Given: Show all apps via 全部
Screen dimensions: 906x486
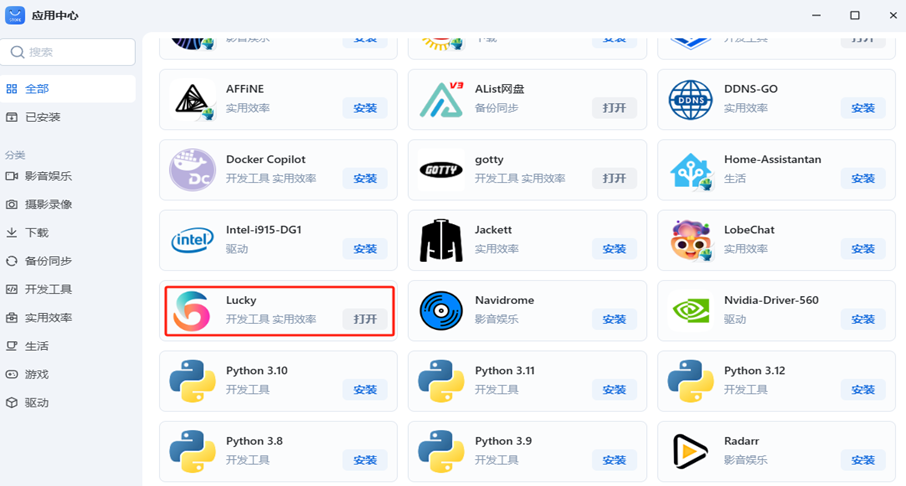Looking at the screenshot, I should coord(68,89).
